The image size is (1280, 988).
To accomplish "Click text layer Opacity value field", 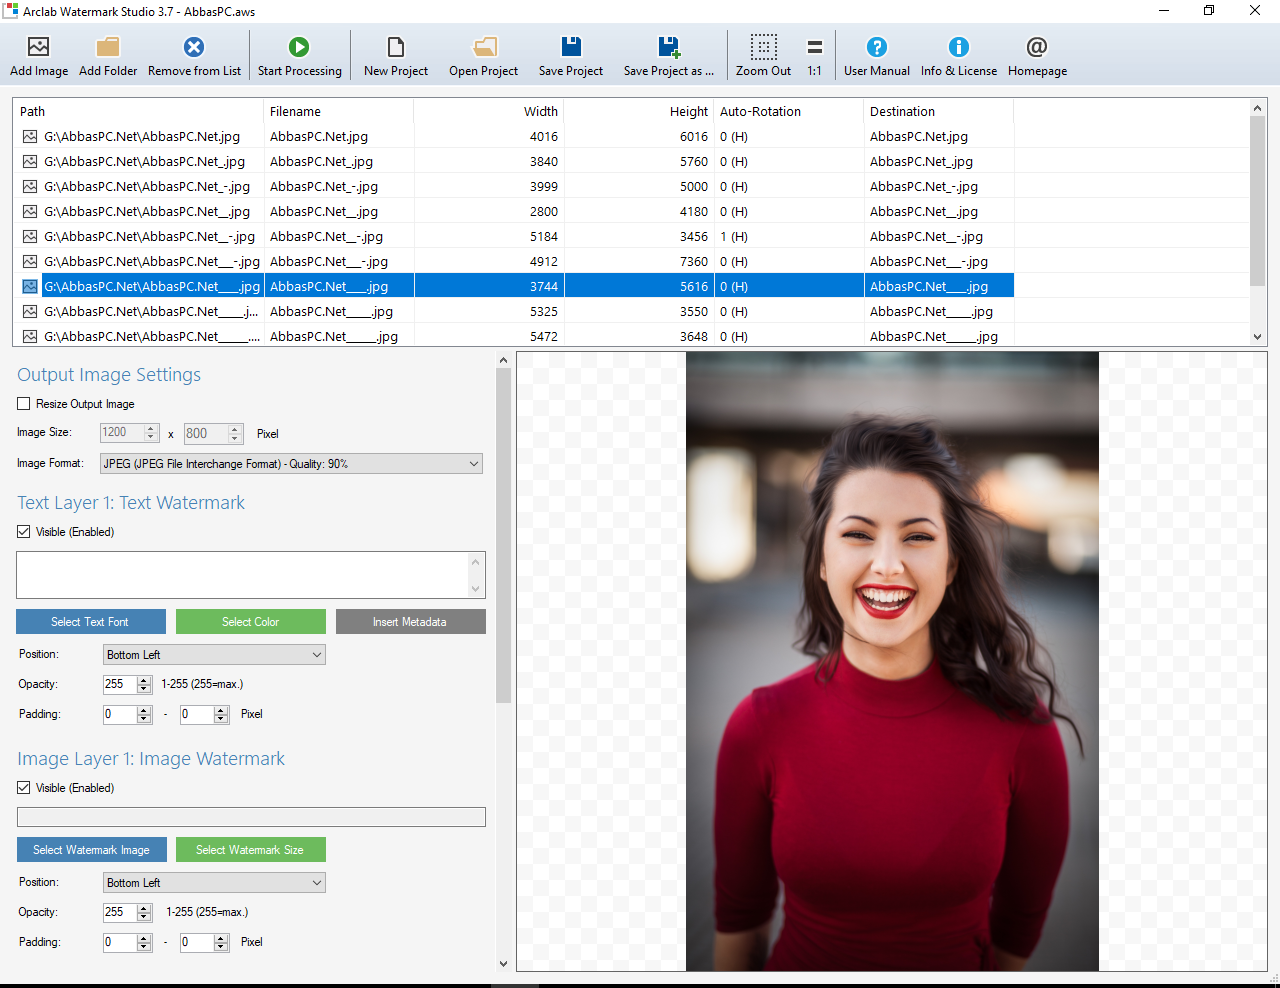I will 119,685.
